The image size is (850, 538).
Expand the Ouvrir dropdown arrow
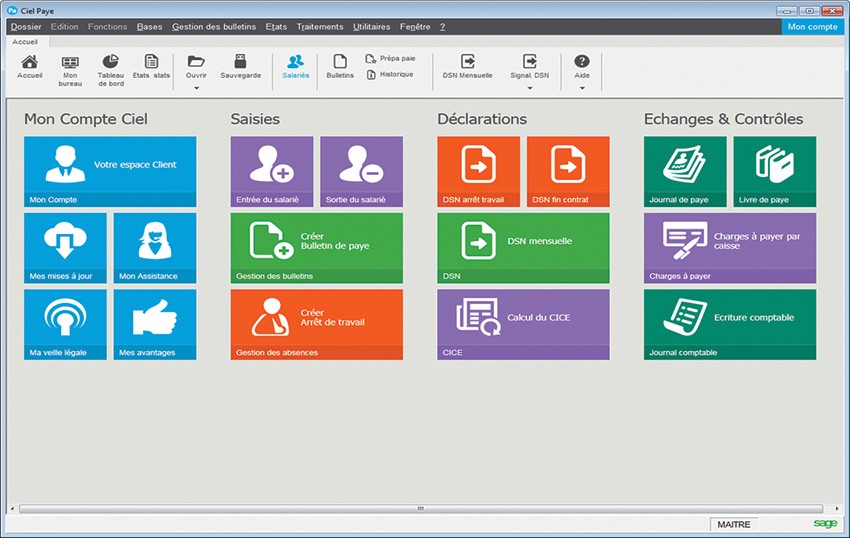click(196, 88)
